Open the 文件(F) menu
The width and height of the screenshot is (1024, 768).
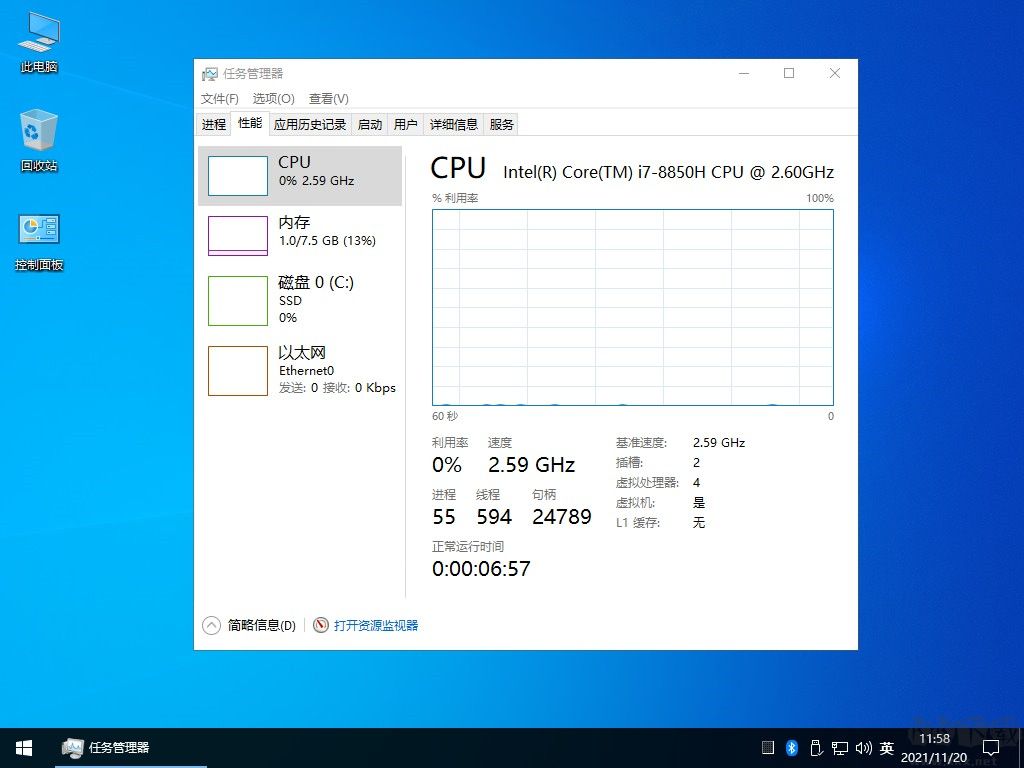point(218,98)
